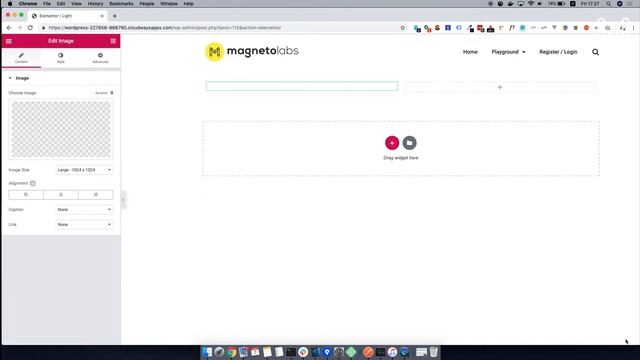640x360 pixels.
Task: Open the Bookmarks menu
Action: [121, 4]
